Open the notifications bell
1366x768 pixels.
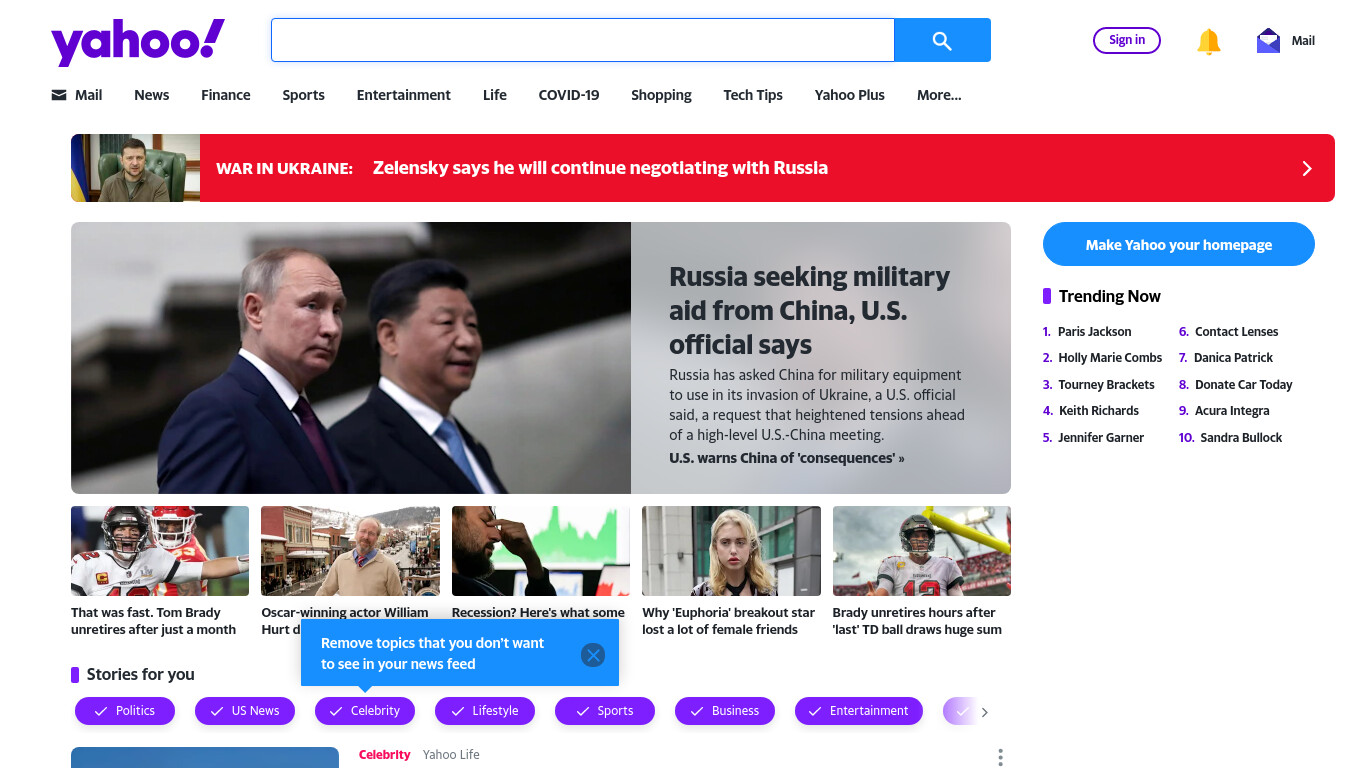tap(1209, 41)
